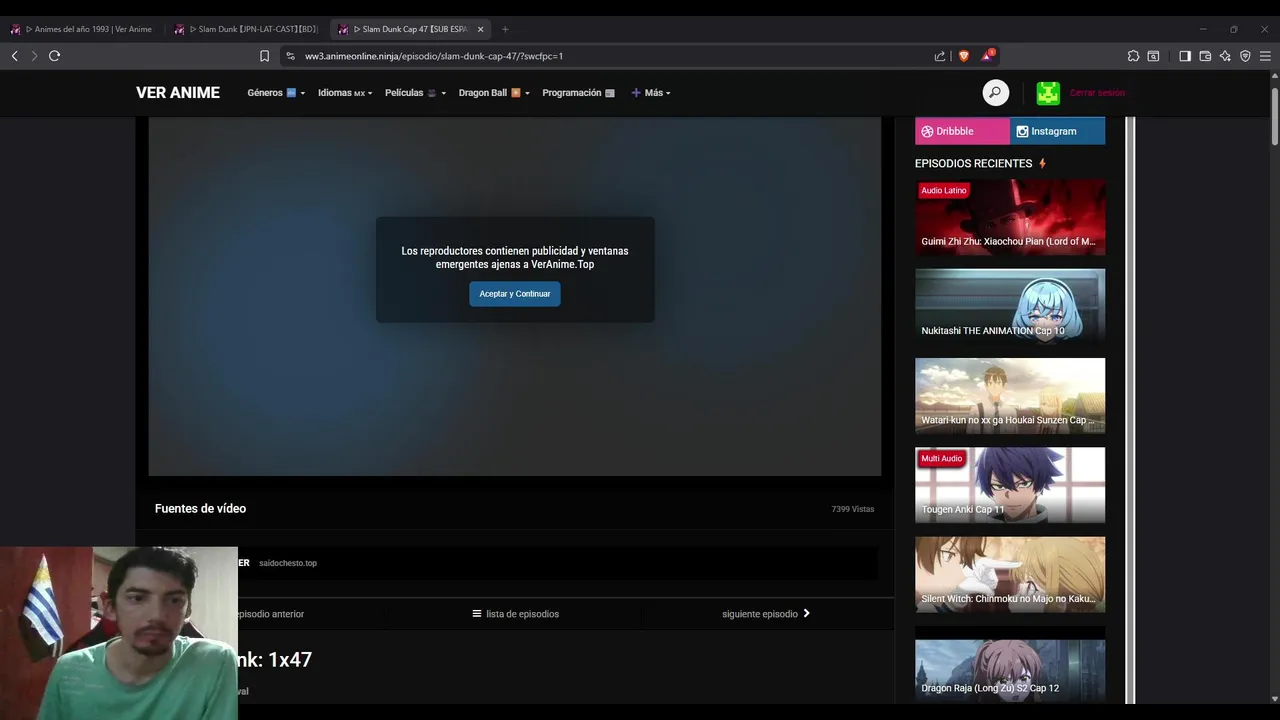The height and width of the screenshot is (720, 1280).
Task: Switch to Slam Dunk JPN-LAT-CAST tab
Action: click(247, 29)
